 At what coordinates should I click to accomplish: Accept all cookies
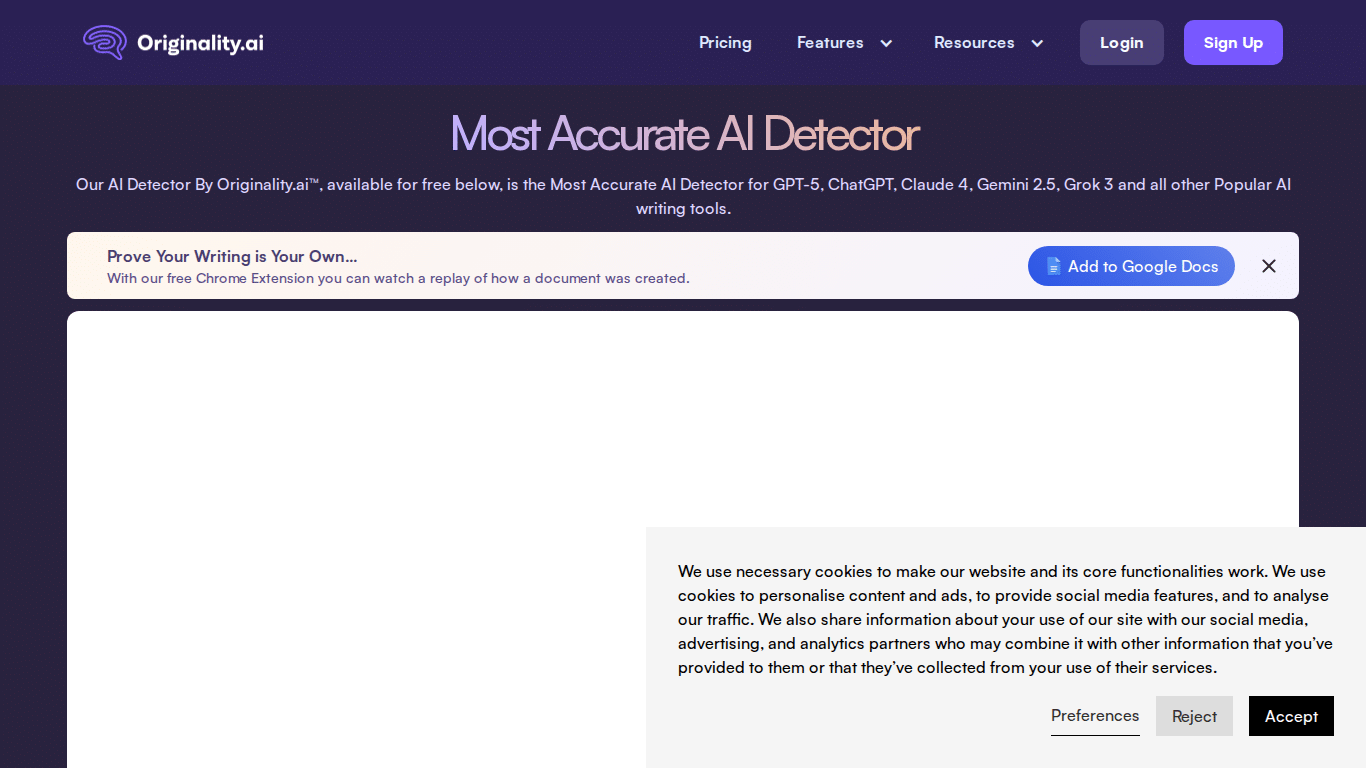coord(1291,716)
